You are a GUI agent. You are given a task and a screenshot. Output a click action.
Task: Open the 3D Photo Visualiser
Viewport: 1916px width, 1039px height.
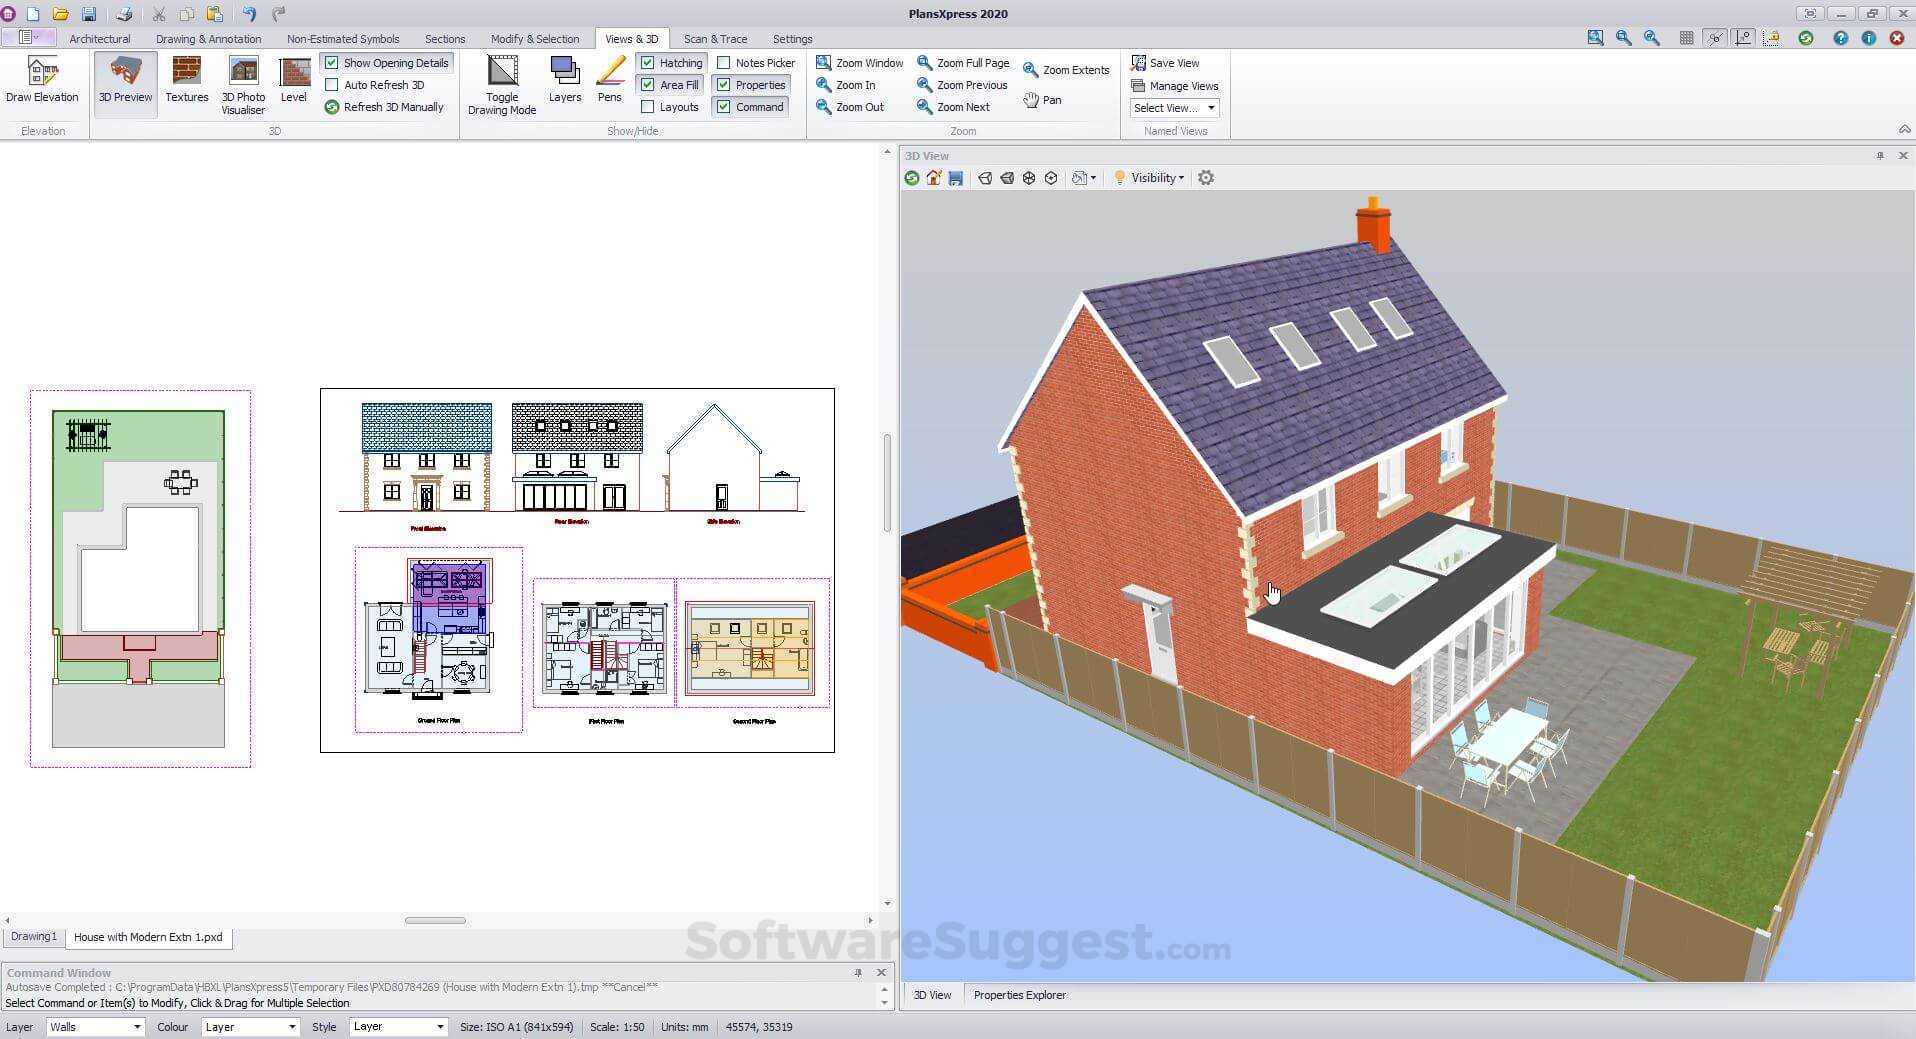[x=243, y=82]
